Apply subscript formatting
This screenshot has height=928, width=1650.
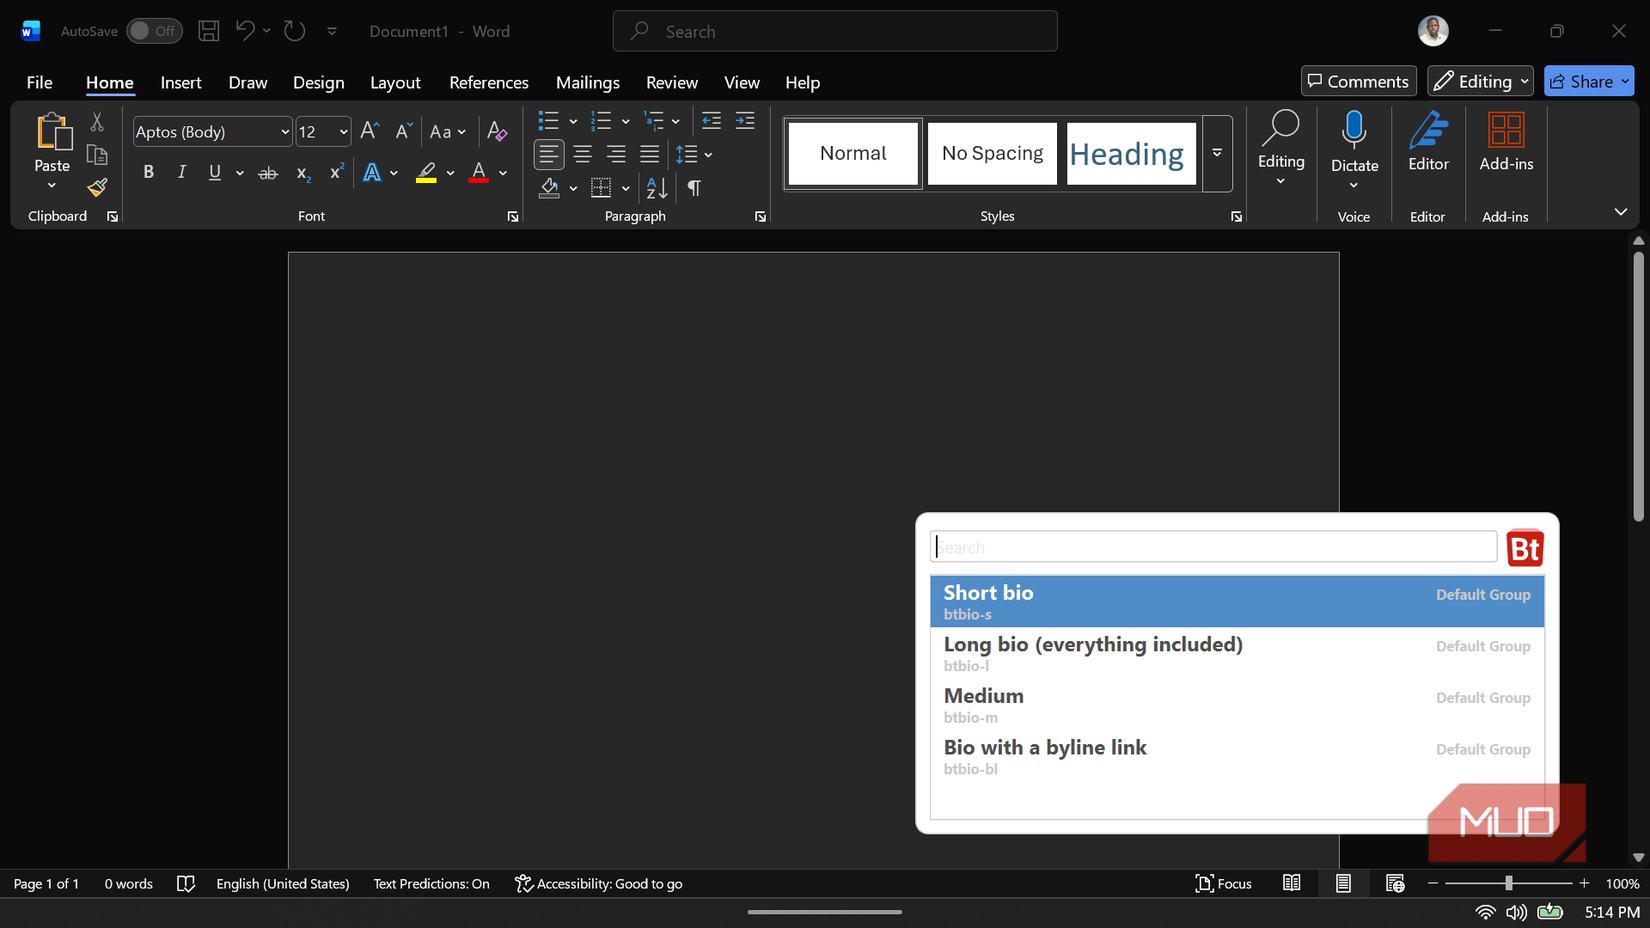[302, 173]
